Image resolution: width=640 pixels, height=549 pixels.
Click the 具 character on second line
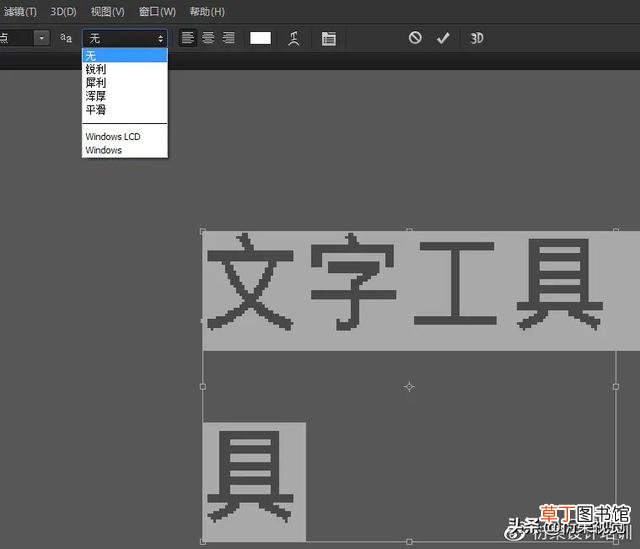pos(250,476)
